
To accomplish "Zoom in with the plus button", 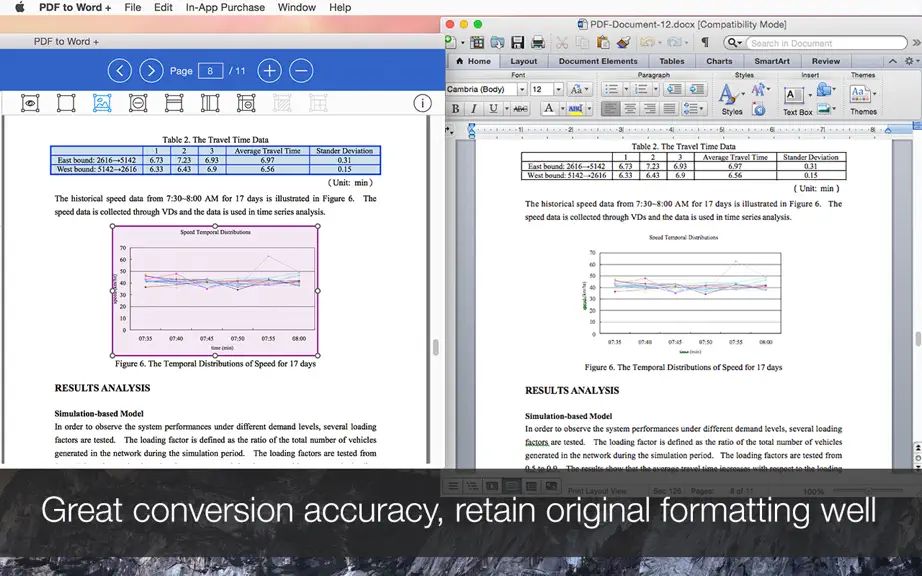I will point(269,71).
